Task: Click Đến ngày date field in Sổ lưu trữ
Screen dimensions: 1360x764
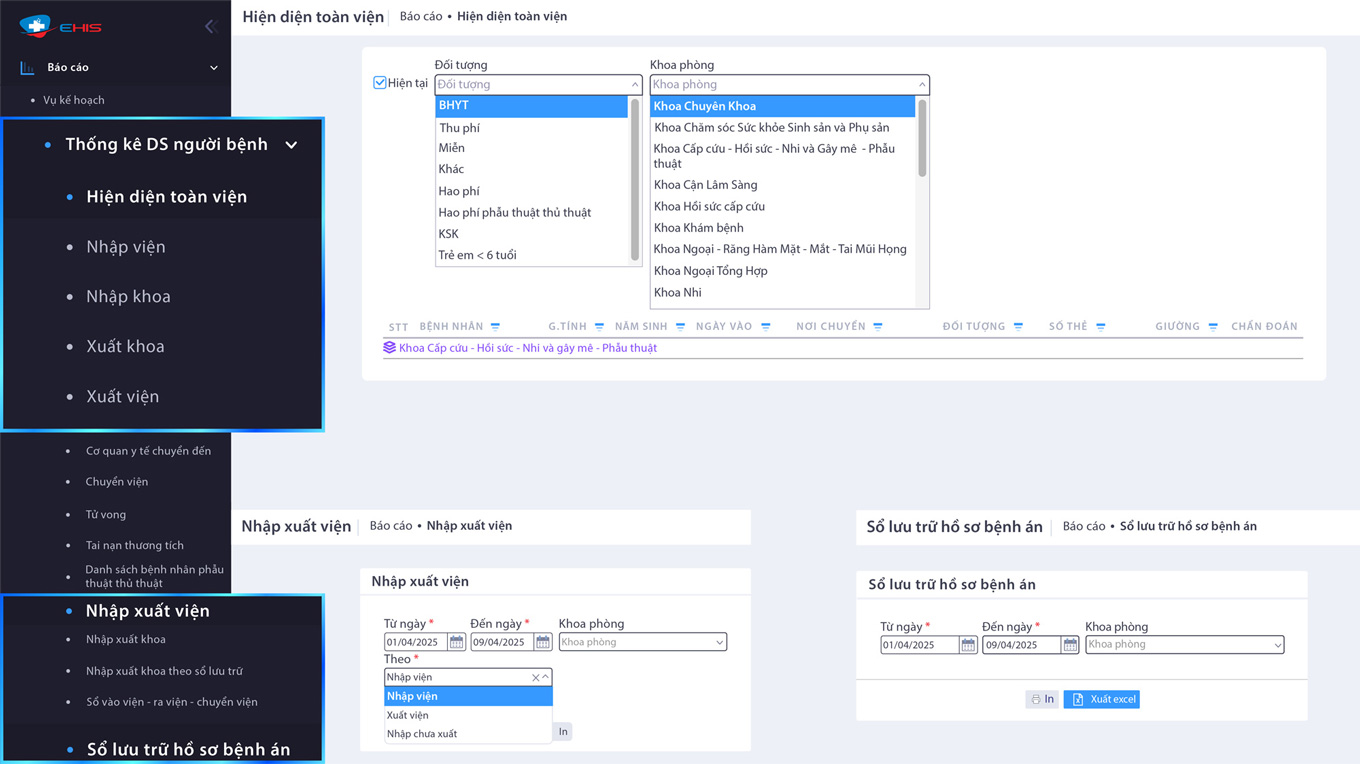Action: pos(1021,645)
